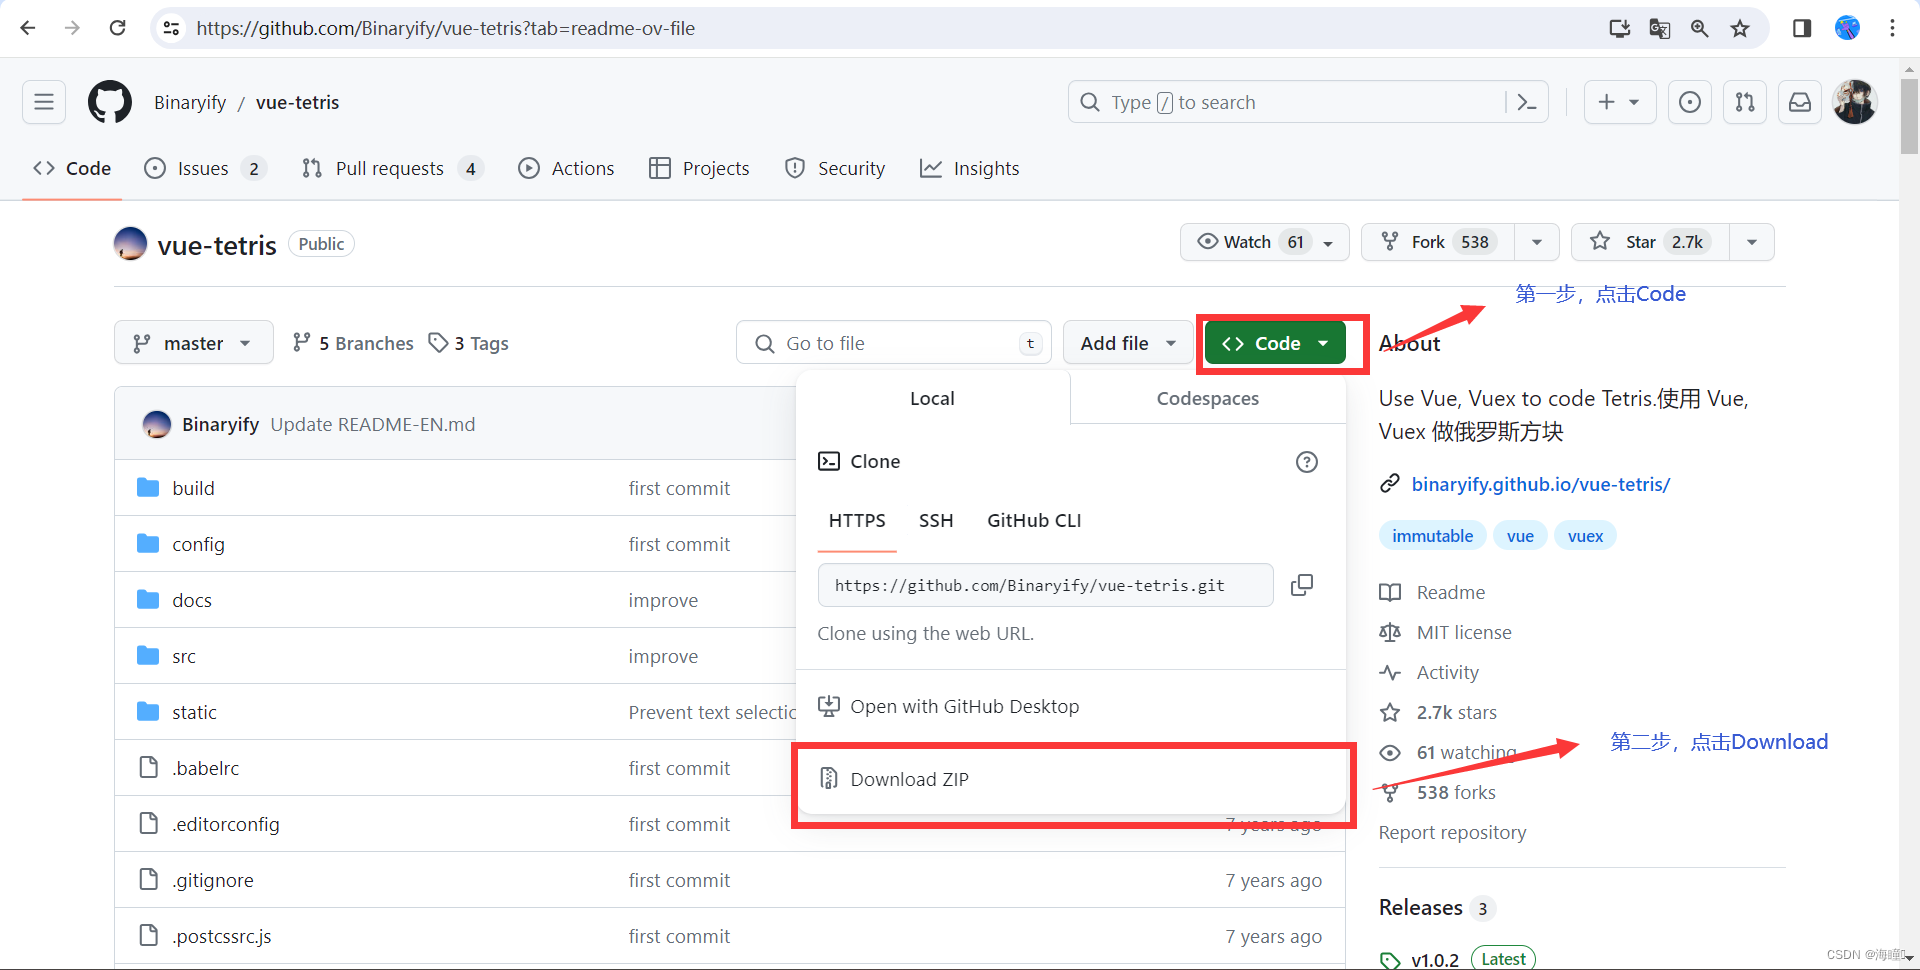Click the Report repository link
Screen dimensions: 1920x970
click(1452, 832)
